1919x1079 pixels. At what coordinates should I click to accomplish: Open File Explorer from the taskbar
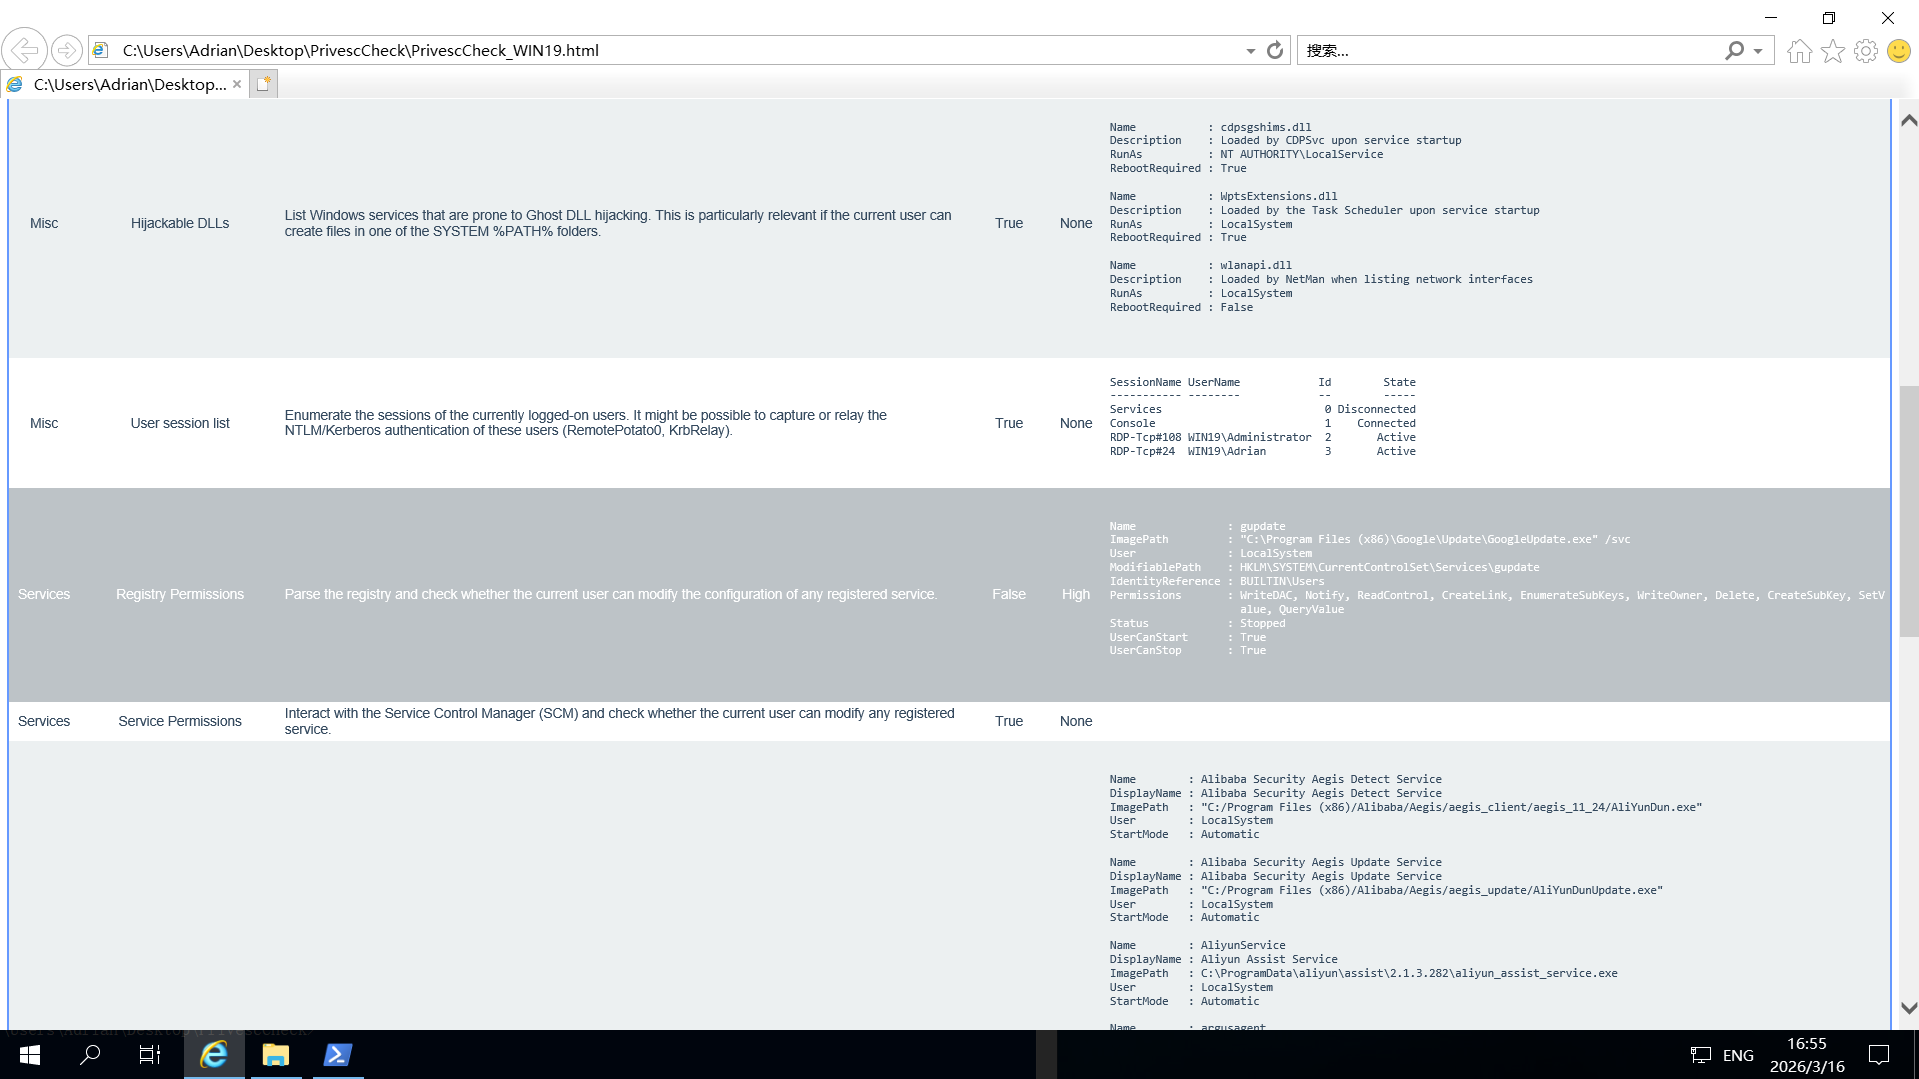coord(275,1054)
